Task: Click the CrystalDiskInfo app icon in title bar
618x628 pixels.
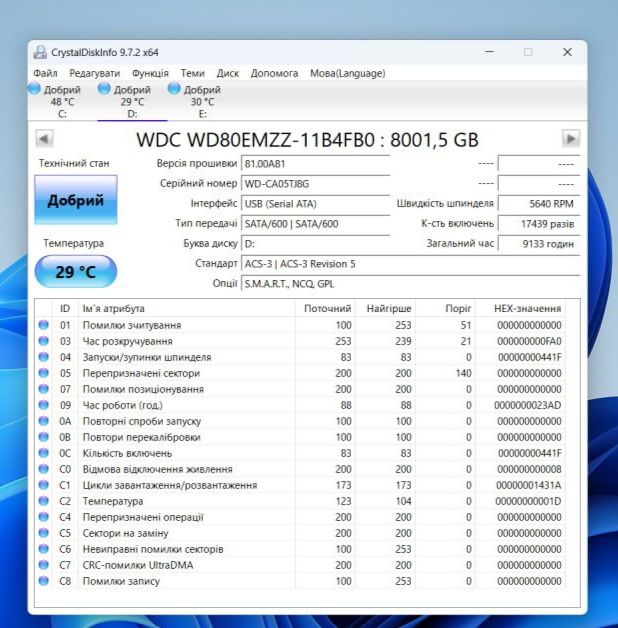Action: click(40, 52)
